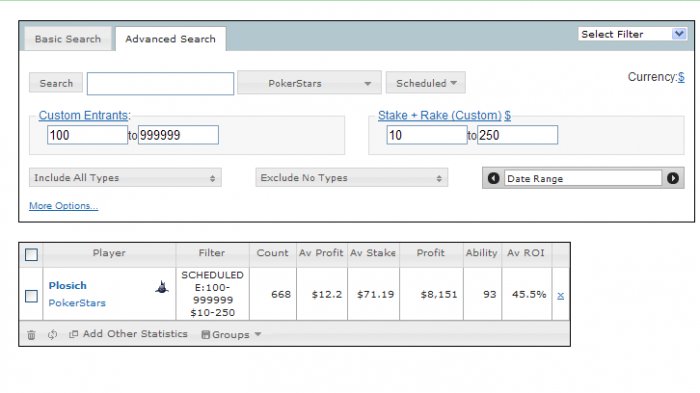Click the Custom Entrants link
The image size is (700, 393).
[x=83, y=115]
